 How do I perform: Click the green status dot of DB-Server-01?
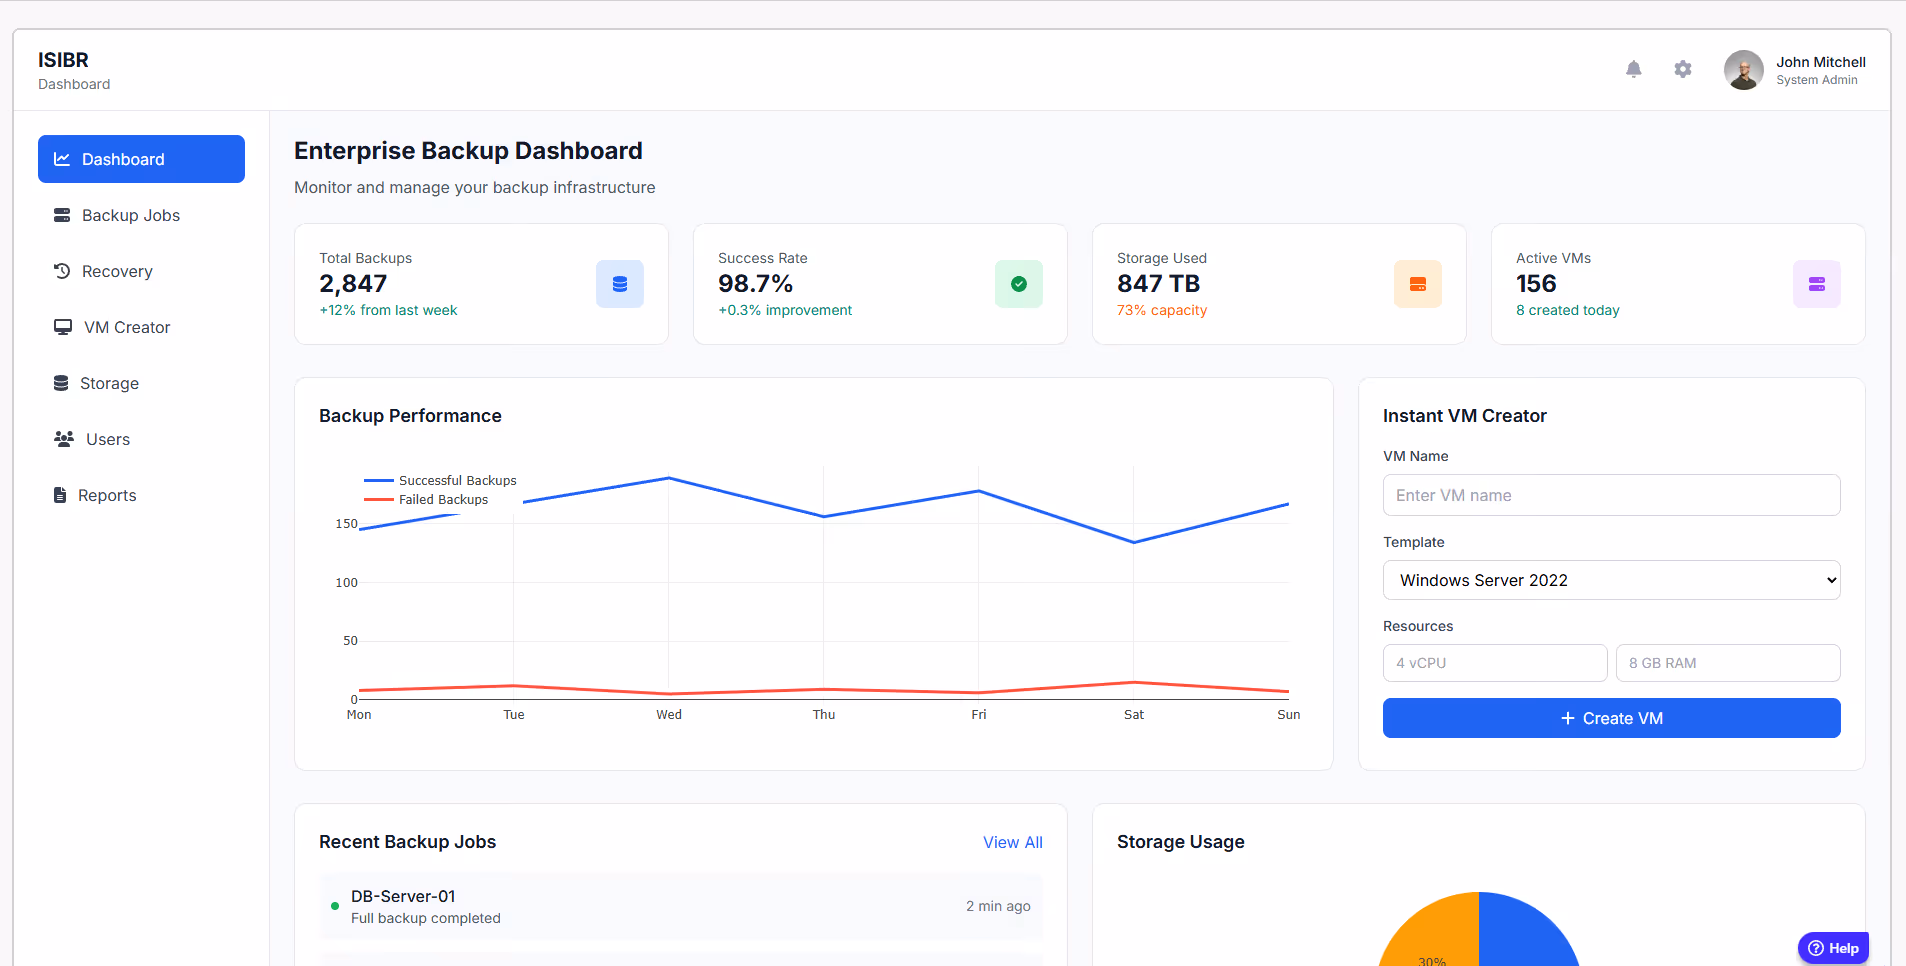pyautogui.click(x=335, y=906)
